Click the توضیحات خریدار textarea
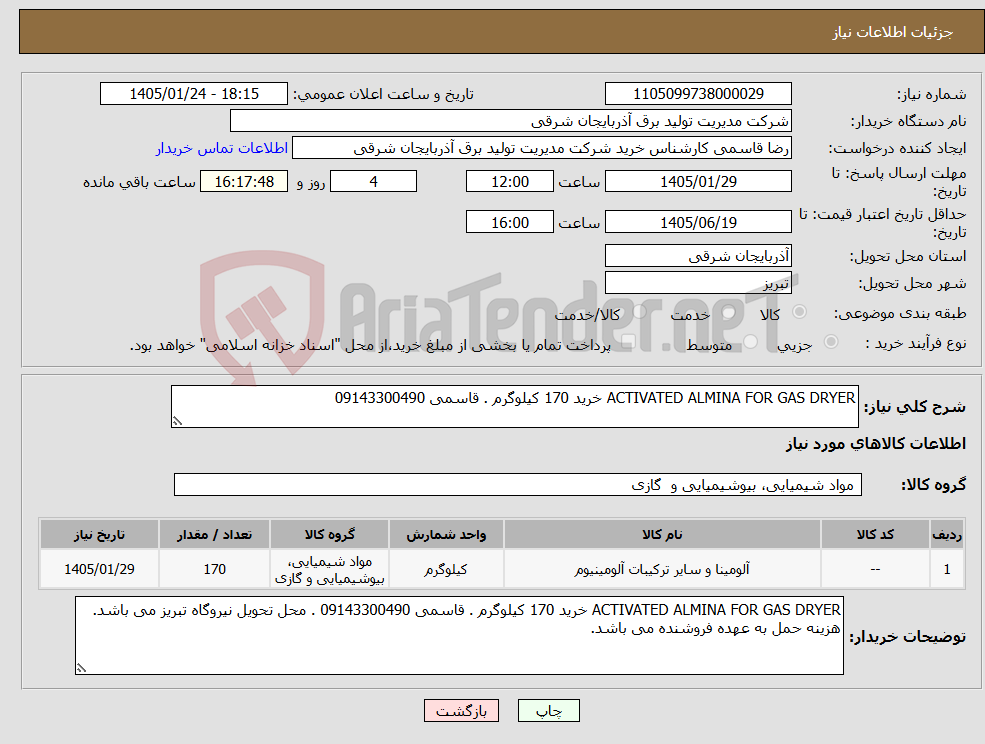This screenshot has height=744, width=985. click(x=459, y=636)
